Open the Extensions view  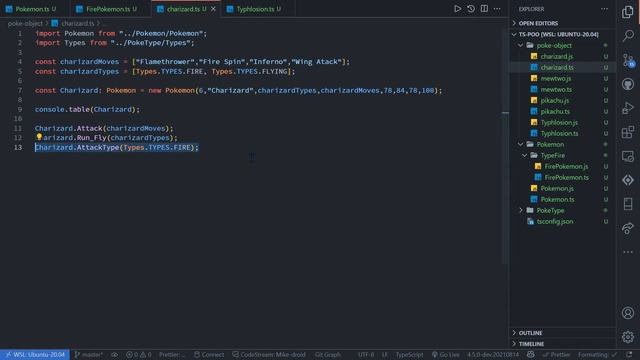tap(628, 132)
